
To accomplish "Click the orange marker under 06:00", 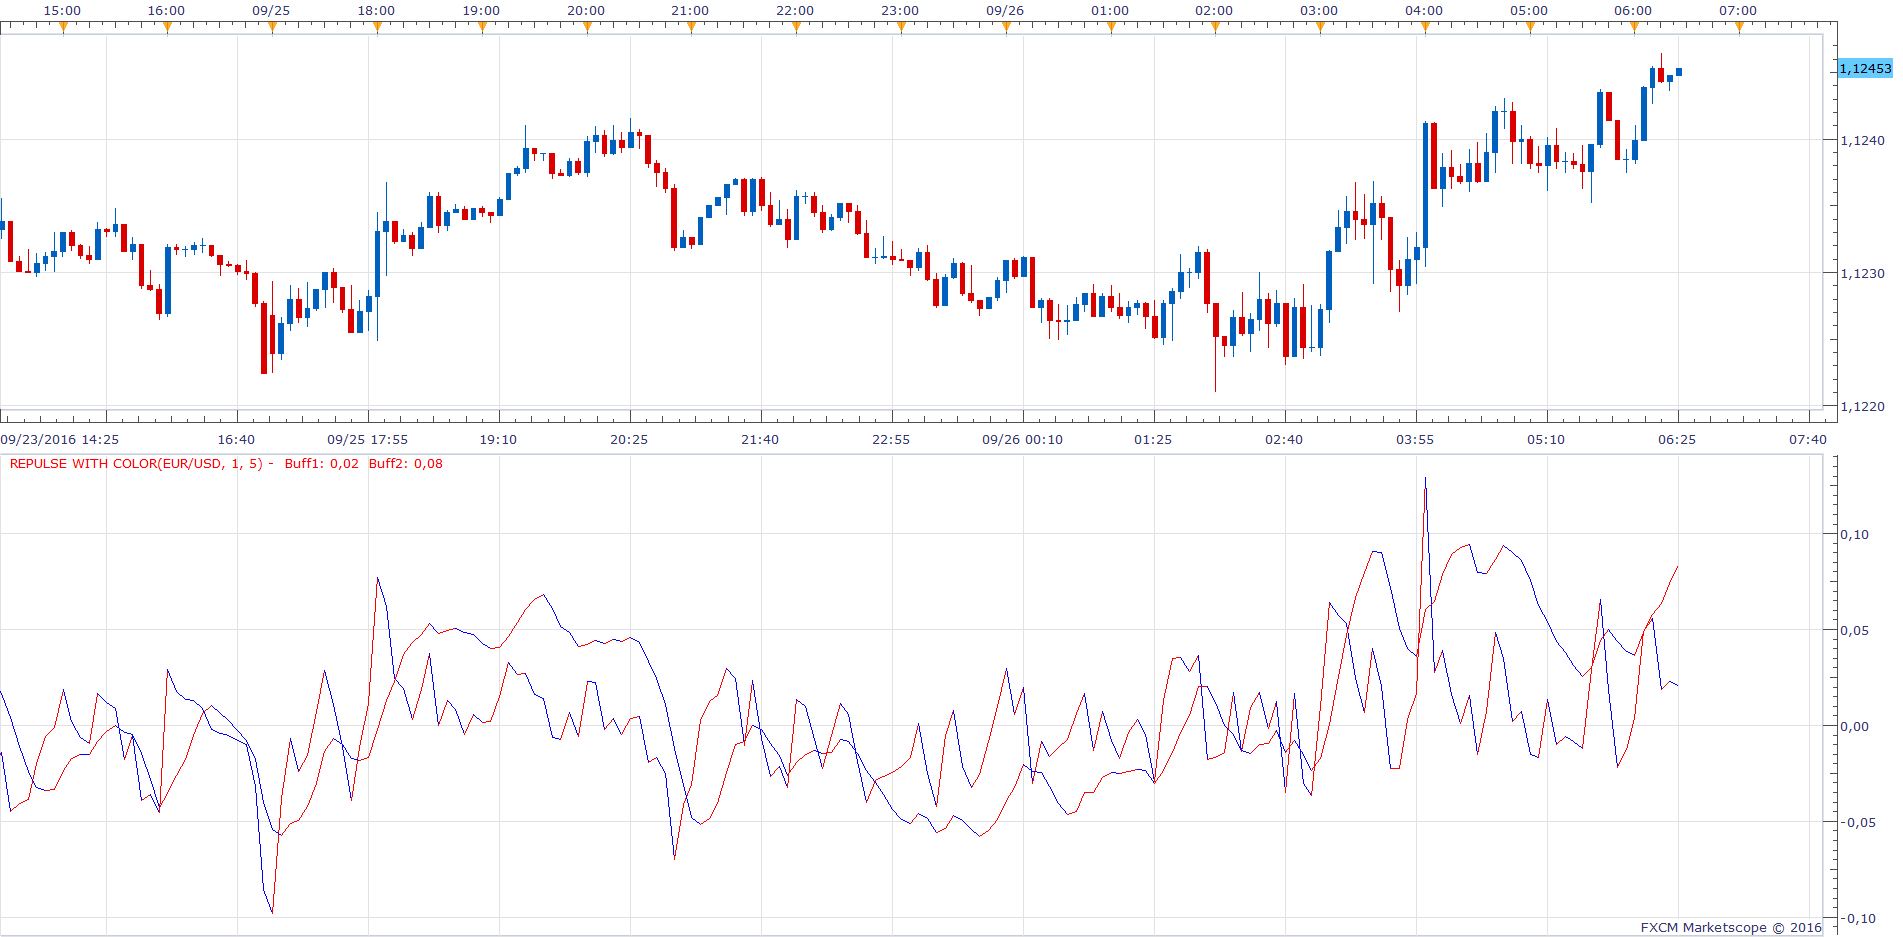I will coord(1635,28).
